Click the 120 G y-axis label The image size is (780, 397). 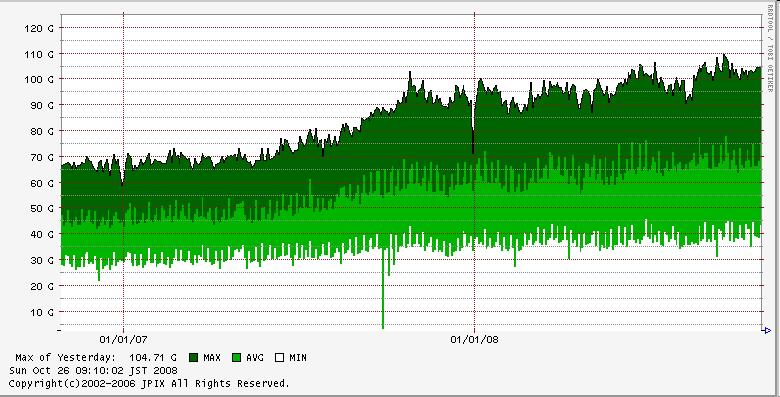tap(39, 28)
